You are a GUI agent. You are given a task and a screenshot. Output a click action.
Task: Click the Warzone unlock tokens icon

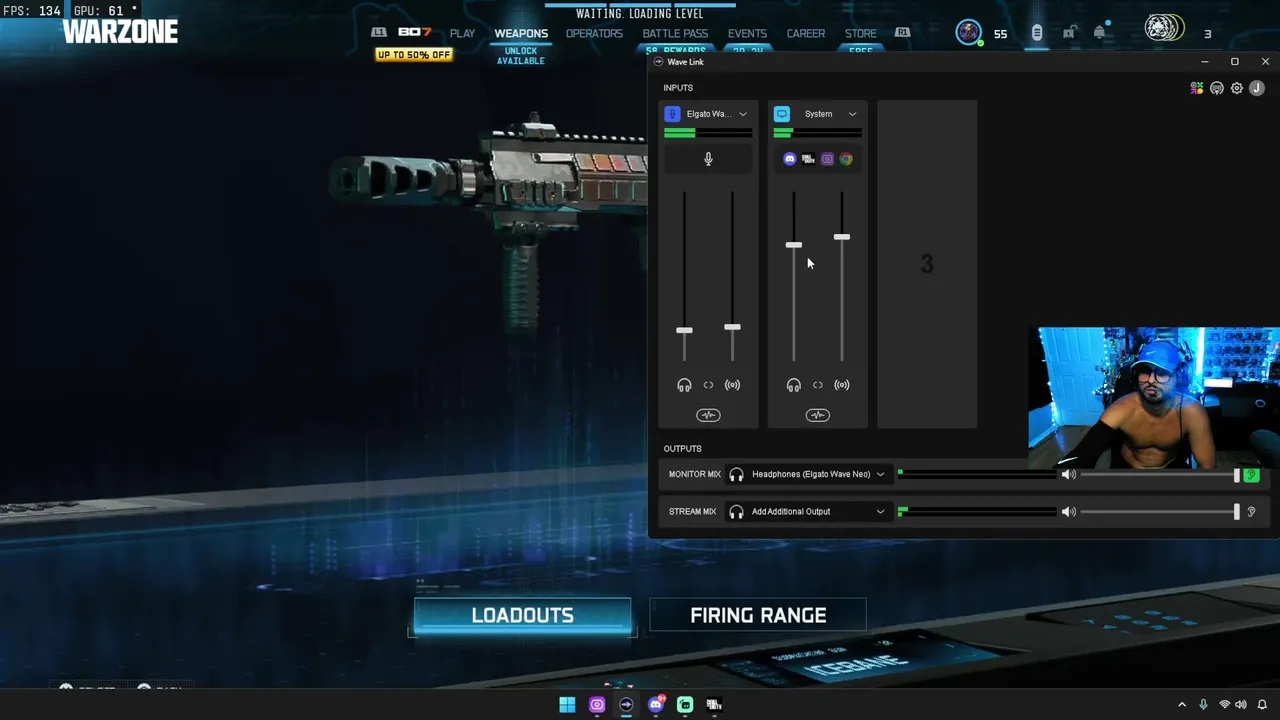1069,33
